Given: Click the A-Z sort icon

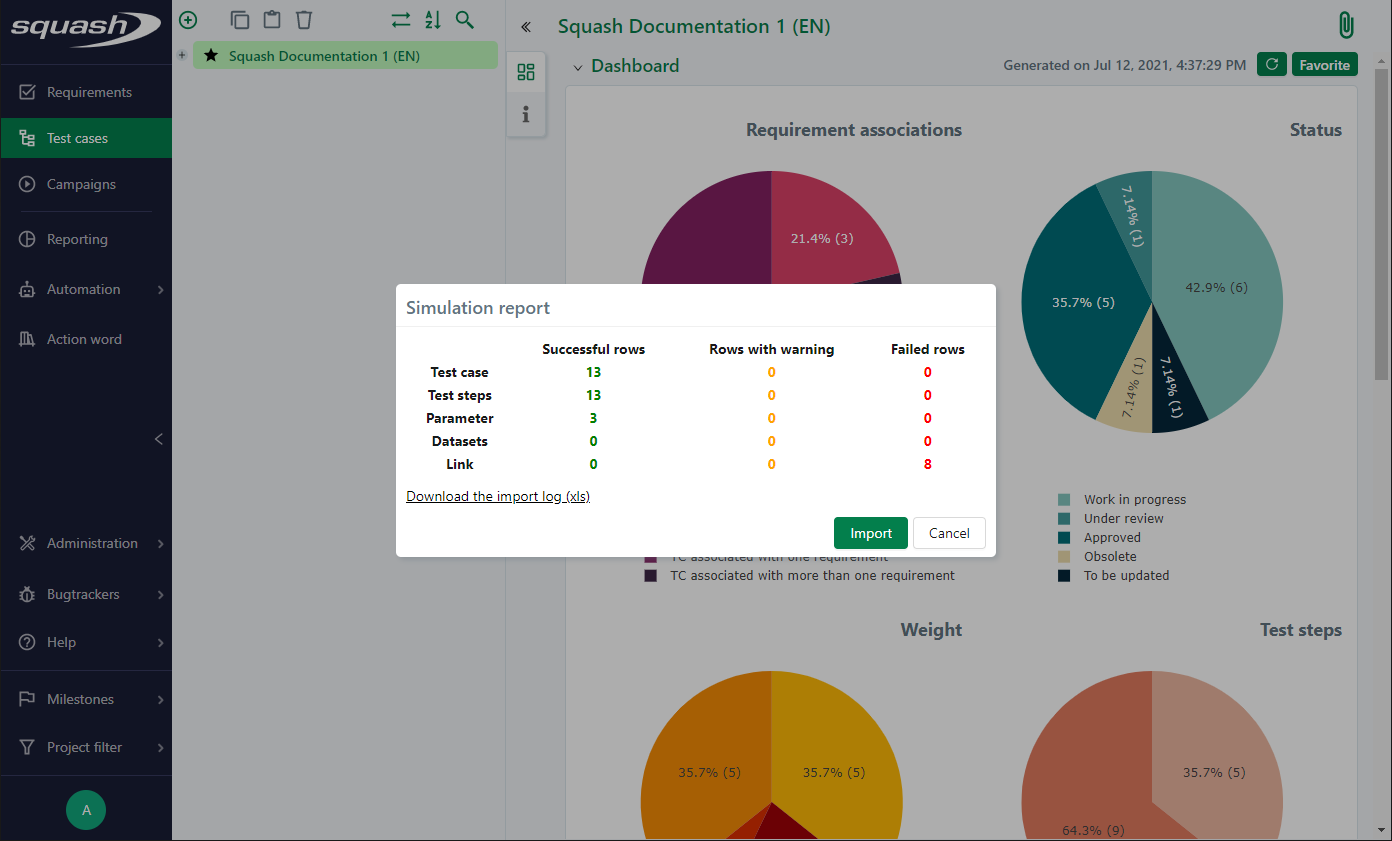Looking at the screenshot, I should 432,20.
